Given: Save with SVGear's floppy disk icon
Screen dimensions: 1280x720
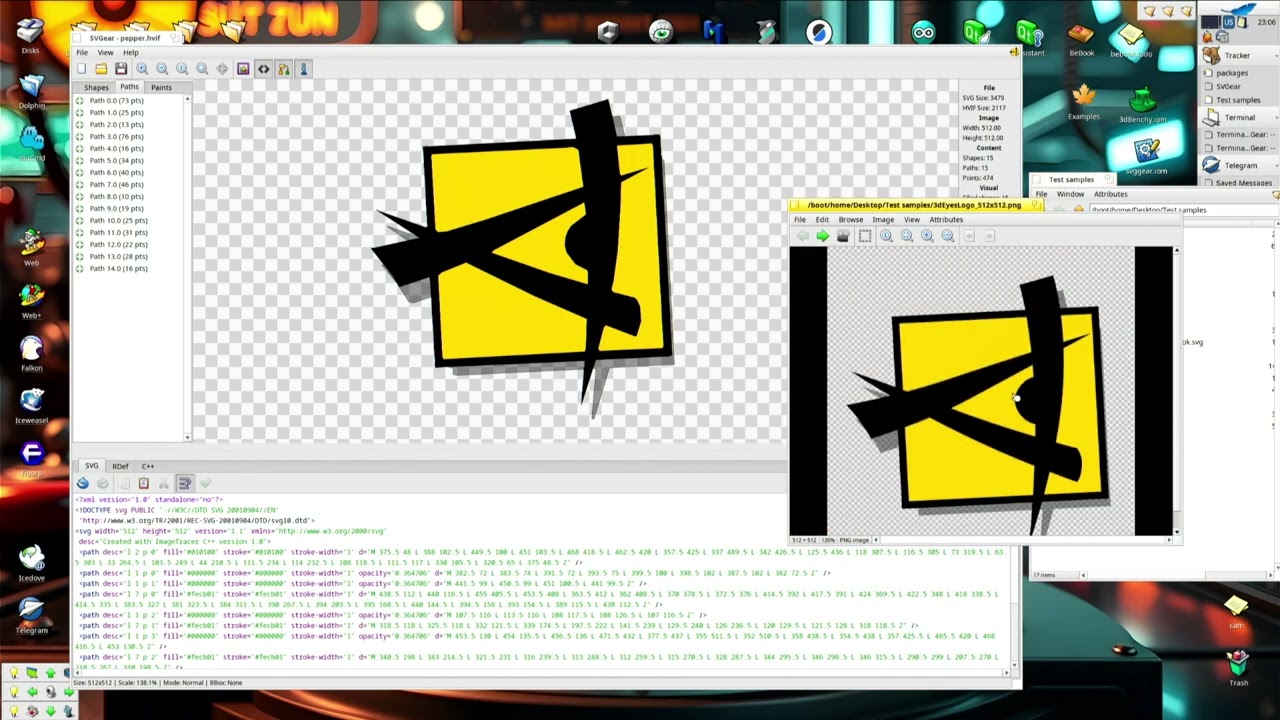Looking at the screenshot, I should pos(121,69).
